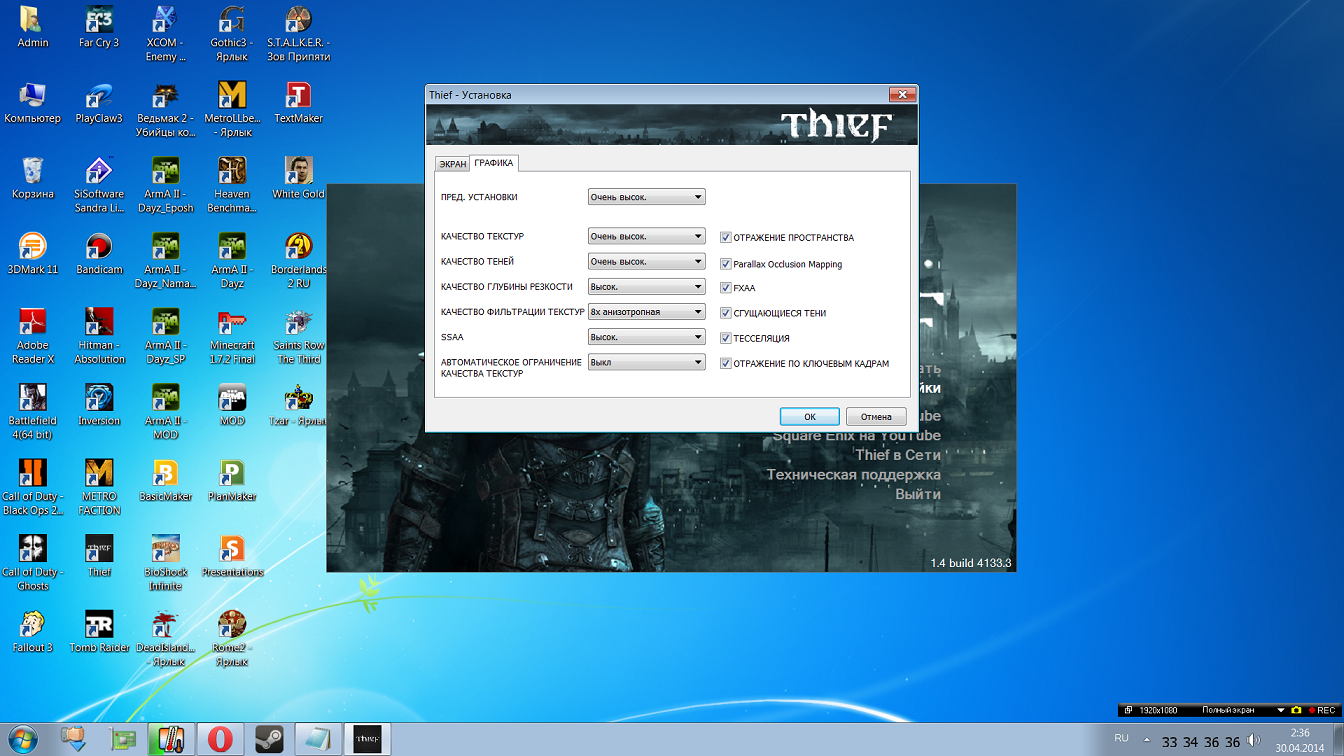Viewport: 1344px width, 756px height.
Task: Select the Fallout 3 desktop icon
Action: pyautogui.click(x=32, y=632)
